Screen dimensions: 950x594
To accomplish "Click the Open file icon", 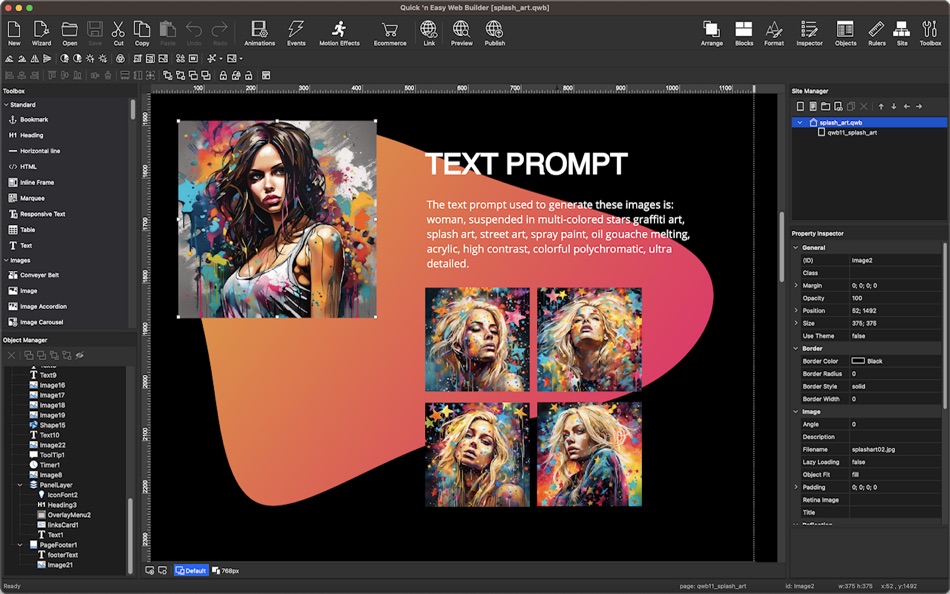I will click(x=70, y=33).
